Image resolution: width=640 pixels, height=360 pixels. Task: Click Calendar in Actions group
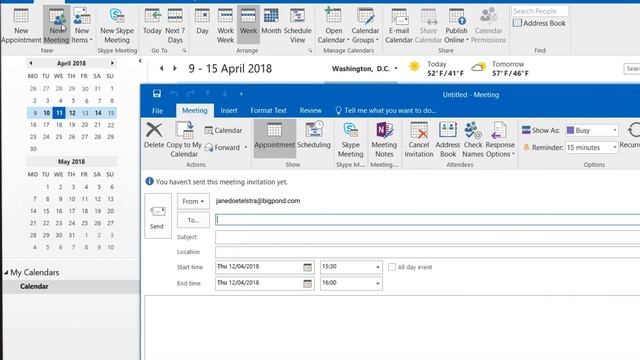[224, 131]
